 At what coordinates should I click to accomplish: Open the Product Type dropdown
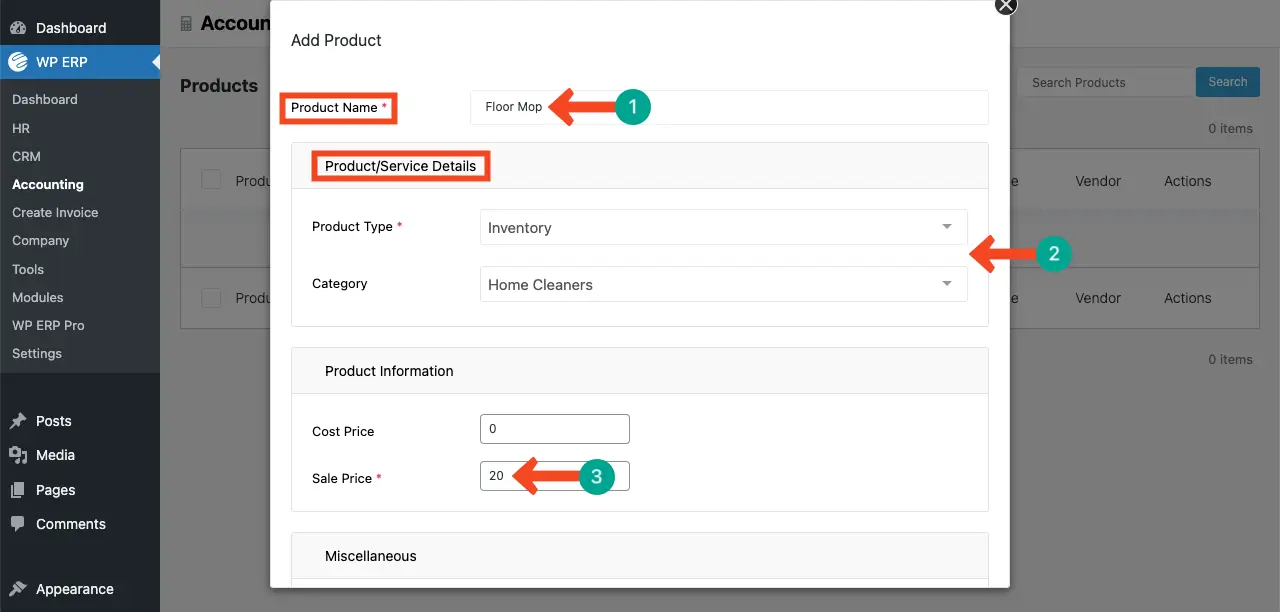(723, 227)
